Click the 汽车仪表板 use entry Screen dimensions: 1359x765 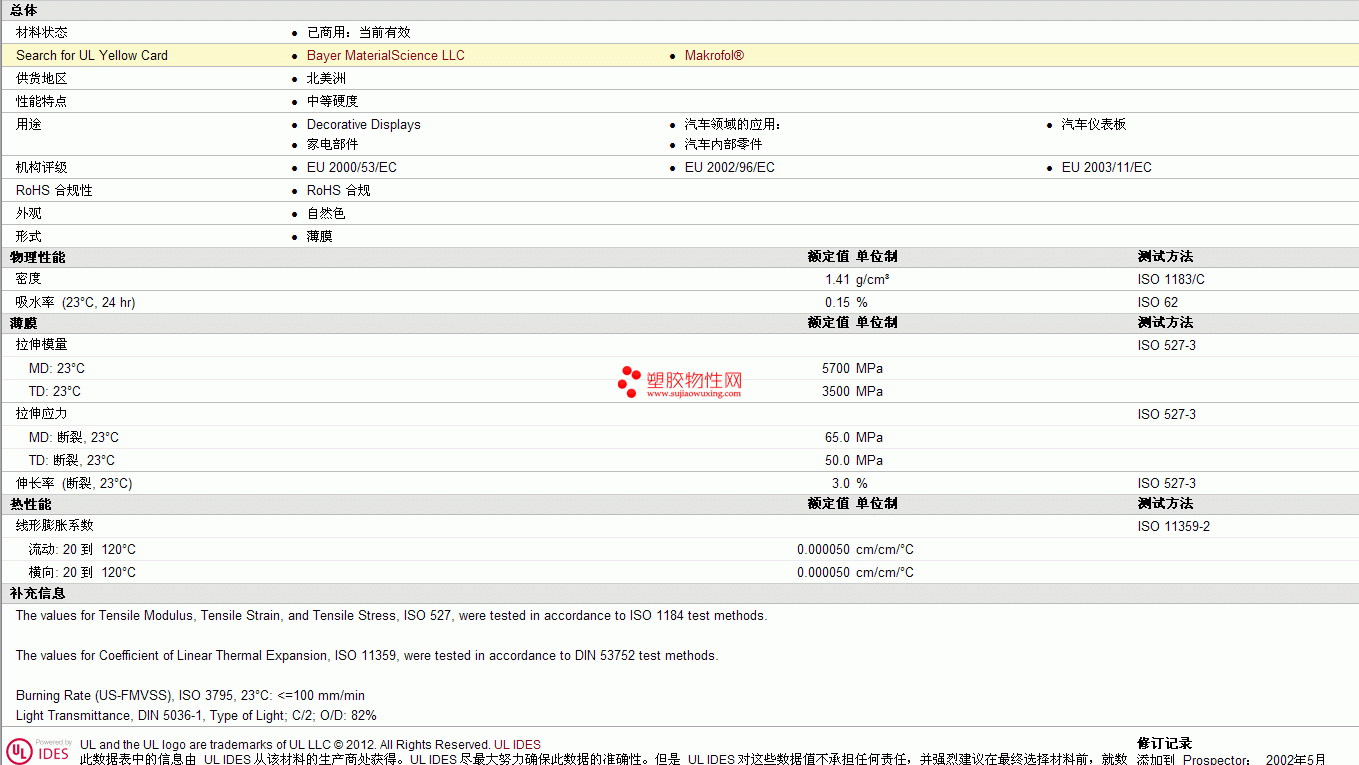[1094, 124]
